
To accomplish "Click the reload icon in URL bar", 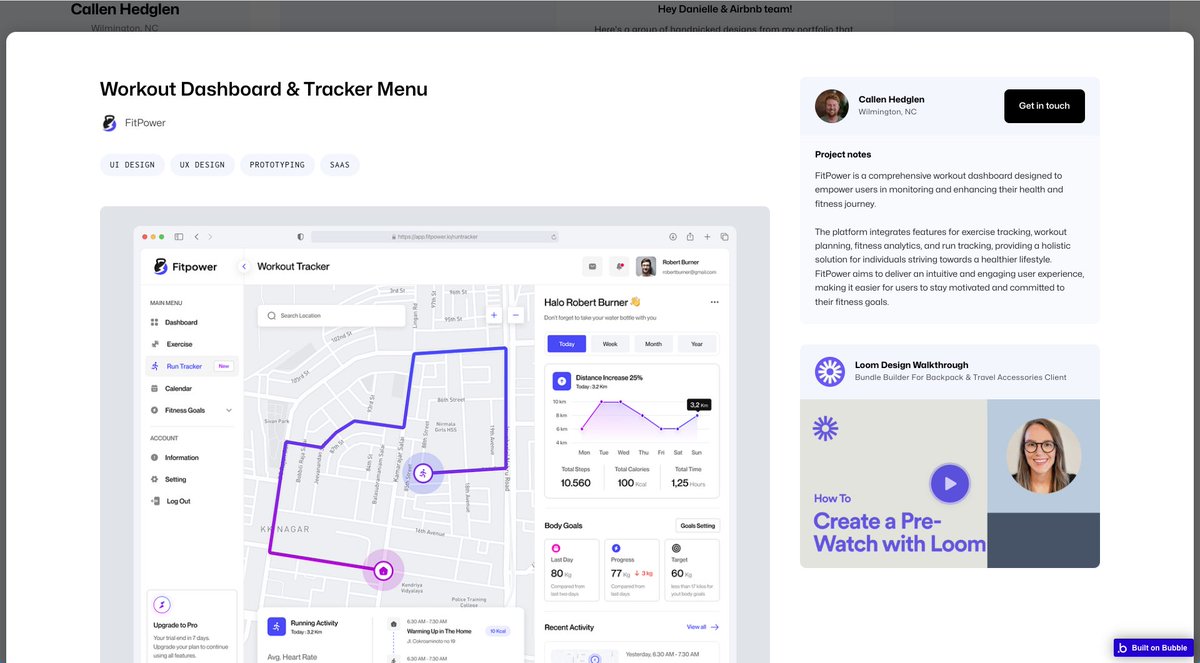I will 554,237.
